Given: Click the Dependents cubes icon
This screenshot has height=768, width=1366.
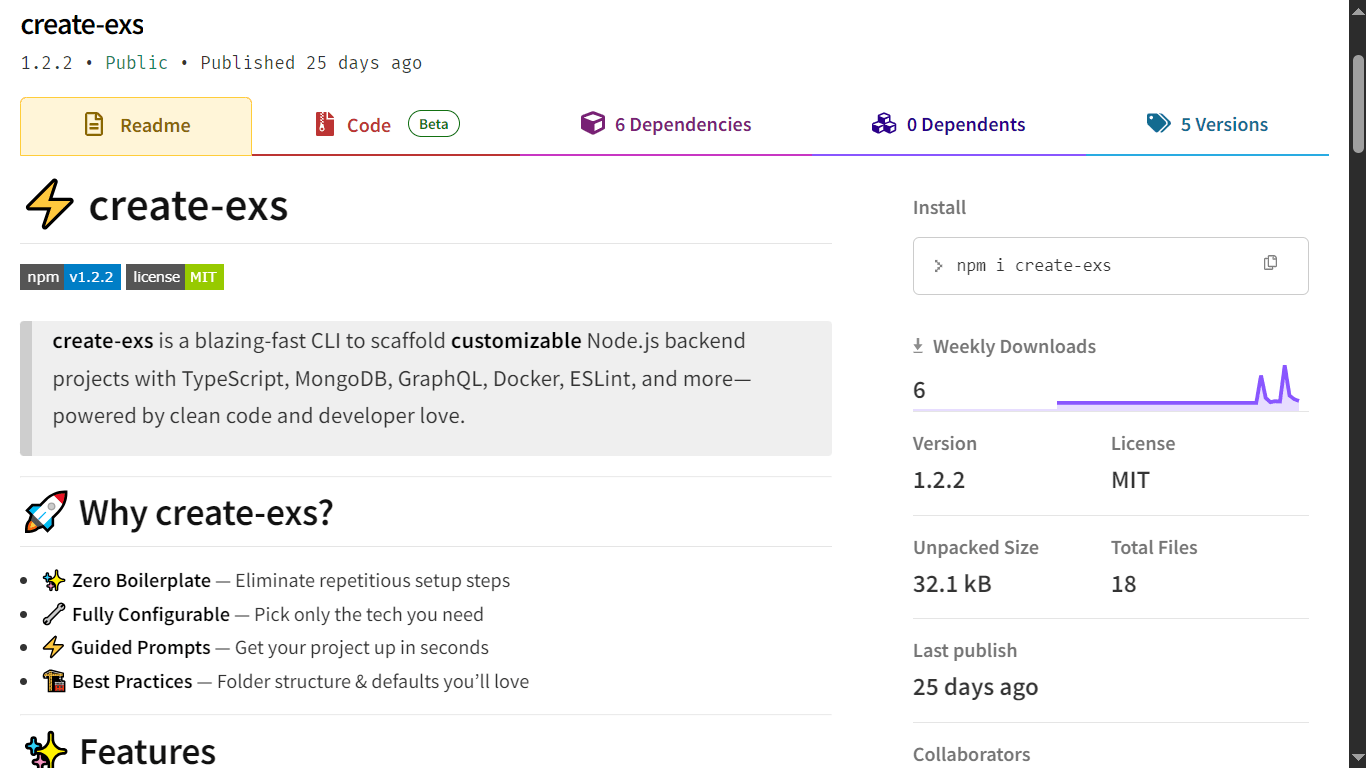Looking at the screenshot, I should coord(884,124).
